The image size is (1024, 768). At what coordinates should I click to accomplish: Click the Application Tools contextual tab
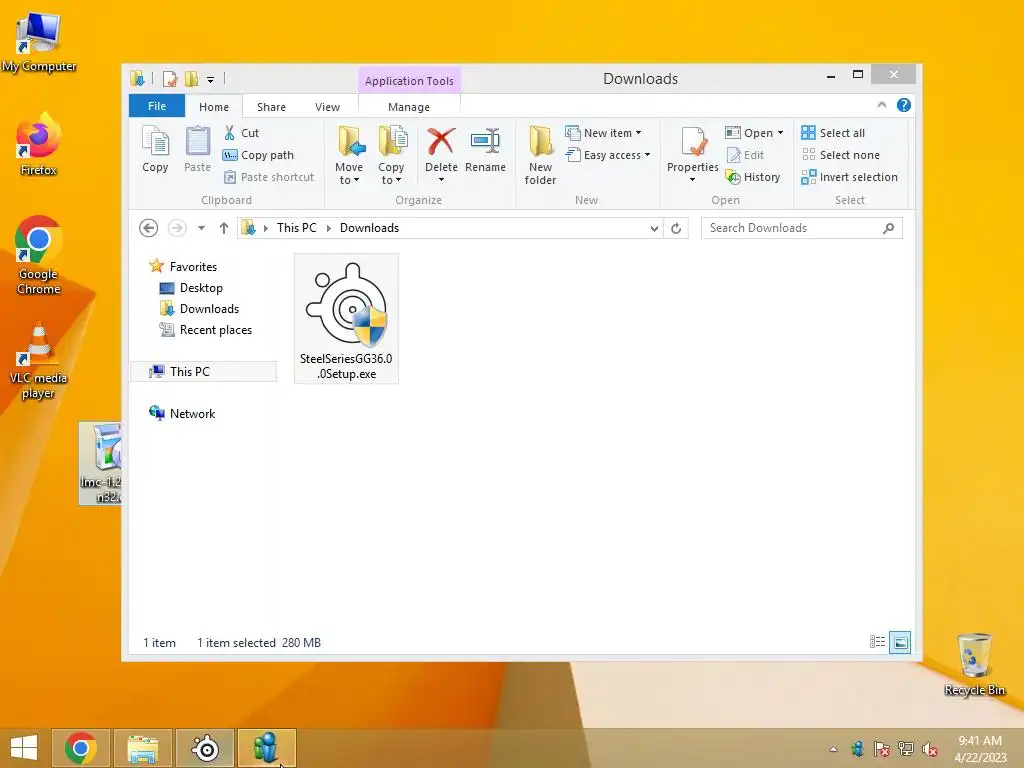[x=409, y=80]
